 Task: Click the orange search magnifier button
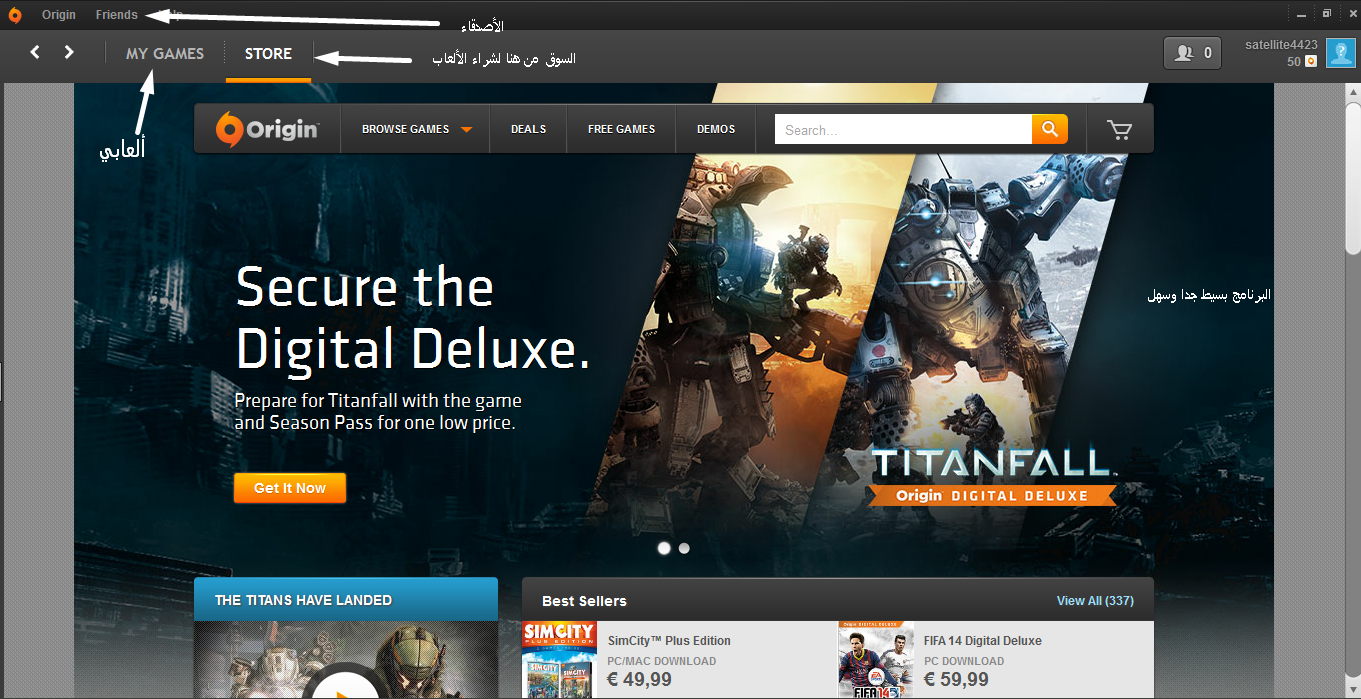(x=1050, y=129)
